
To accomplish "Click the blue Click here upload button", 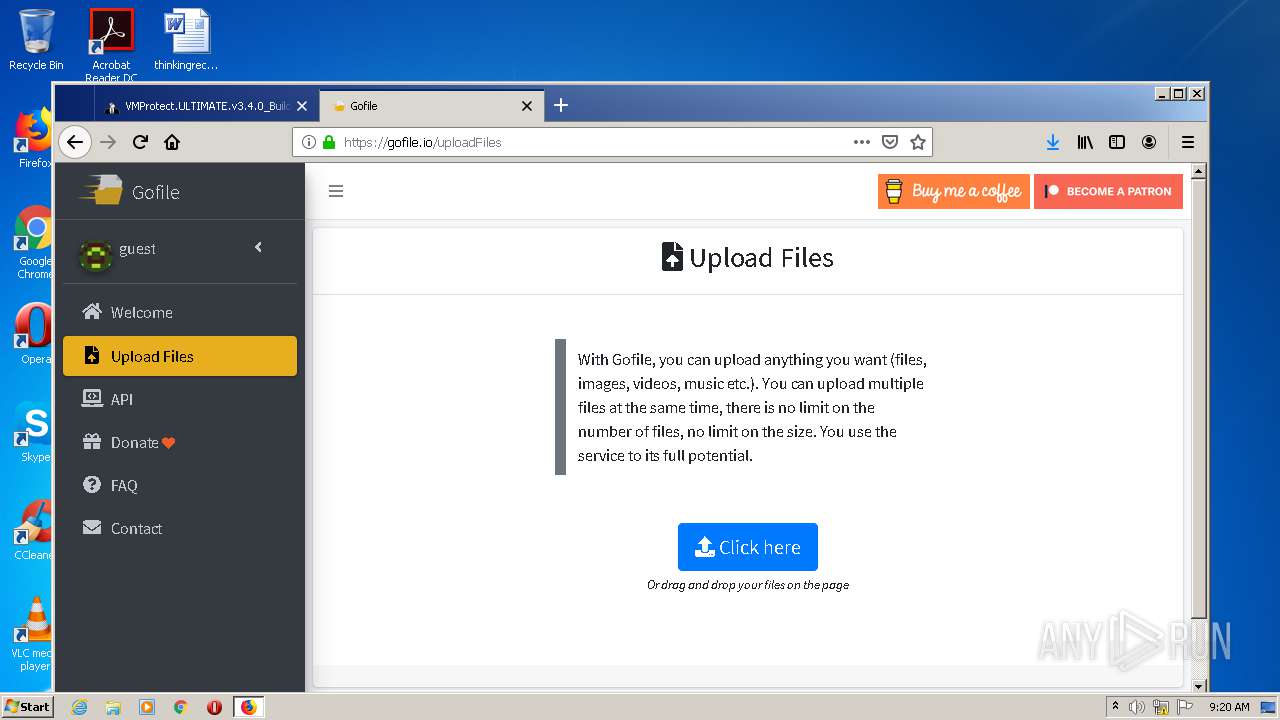I will [x=748, y=547].
